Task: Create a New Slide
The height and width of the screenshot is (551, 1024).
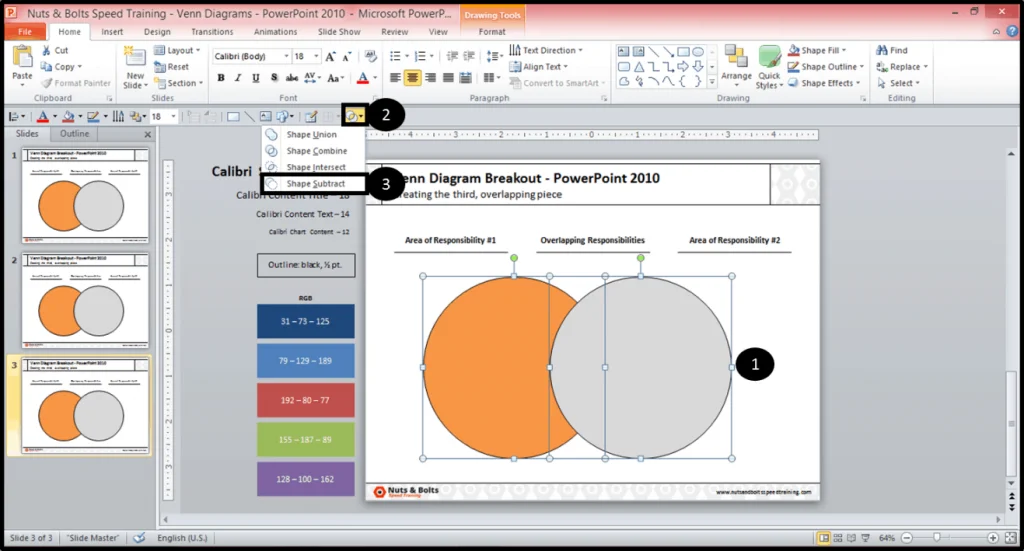Action: [135, 68]
